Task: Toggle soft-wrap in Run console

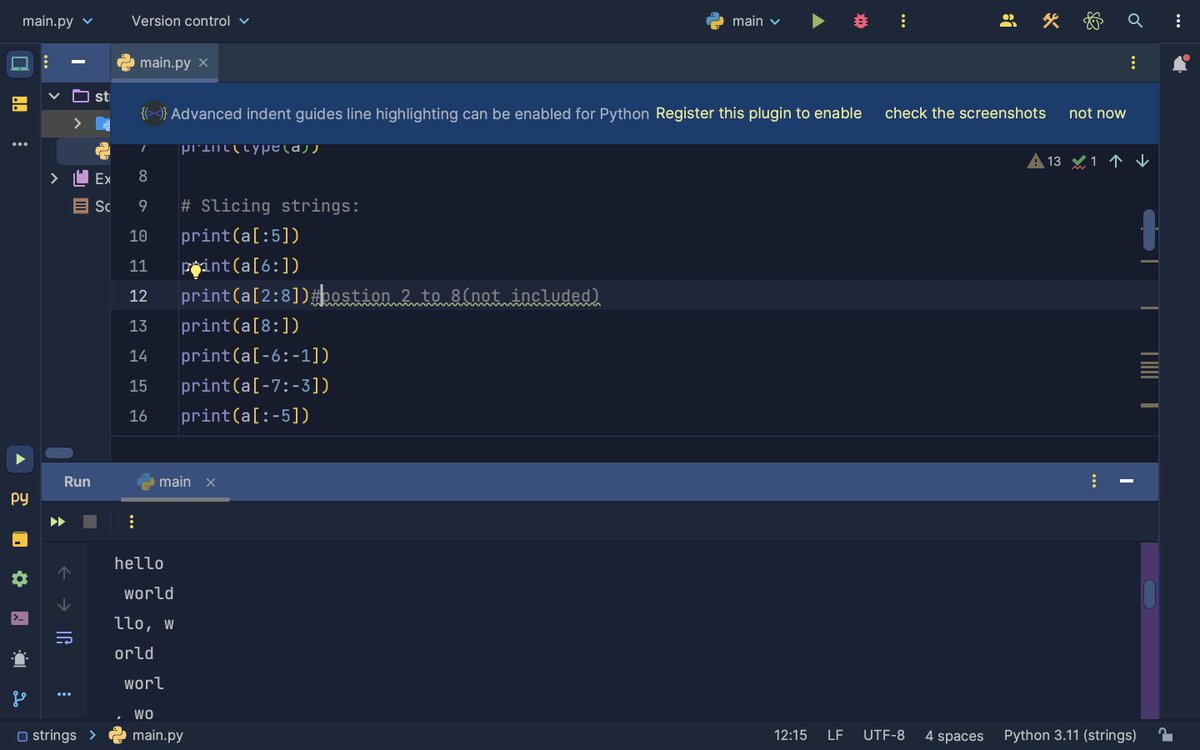Action: coord(64,637)
